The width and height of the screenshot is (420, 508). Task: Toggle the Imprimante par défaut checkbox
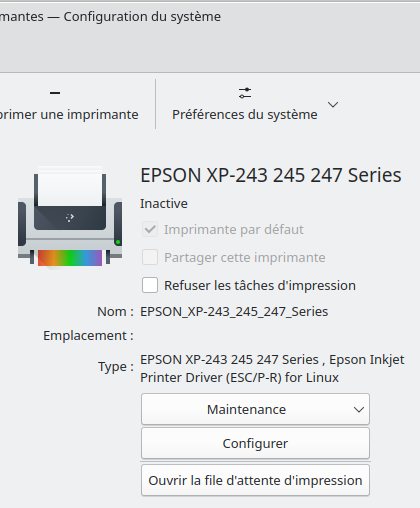click(x=150, y=229)
